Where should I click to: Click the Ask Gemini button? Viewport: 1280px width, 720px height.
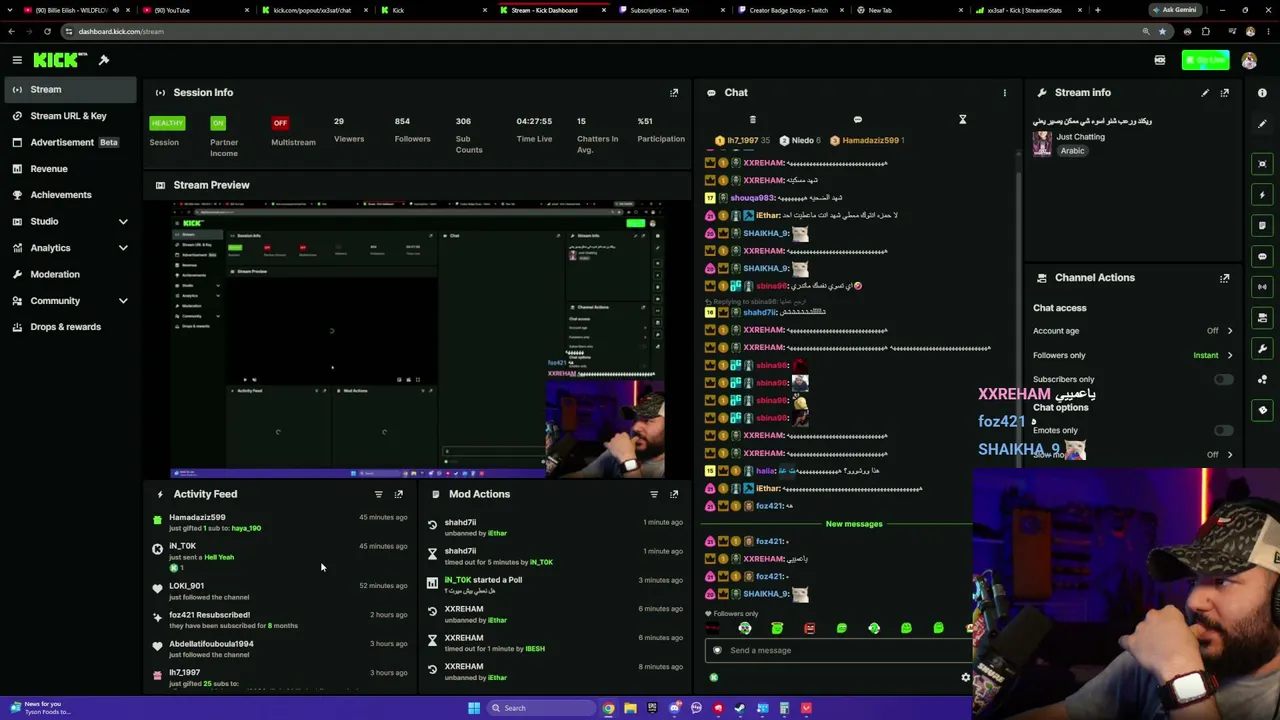click(x=1174, y=10)
